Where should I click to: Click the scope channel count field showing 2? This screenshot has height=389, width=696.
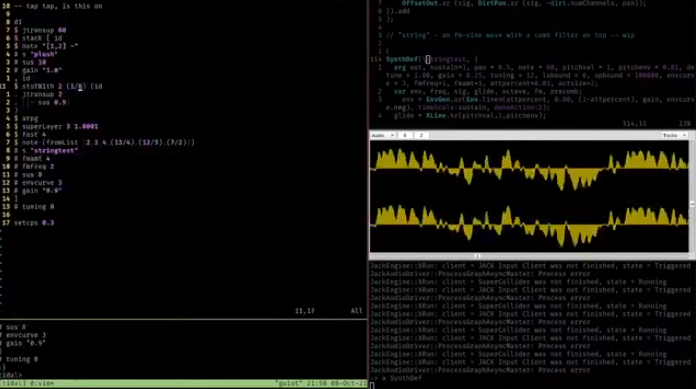coord(421,135)
